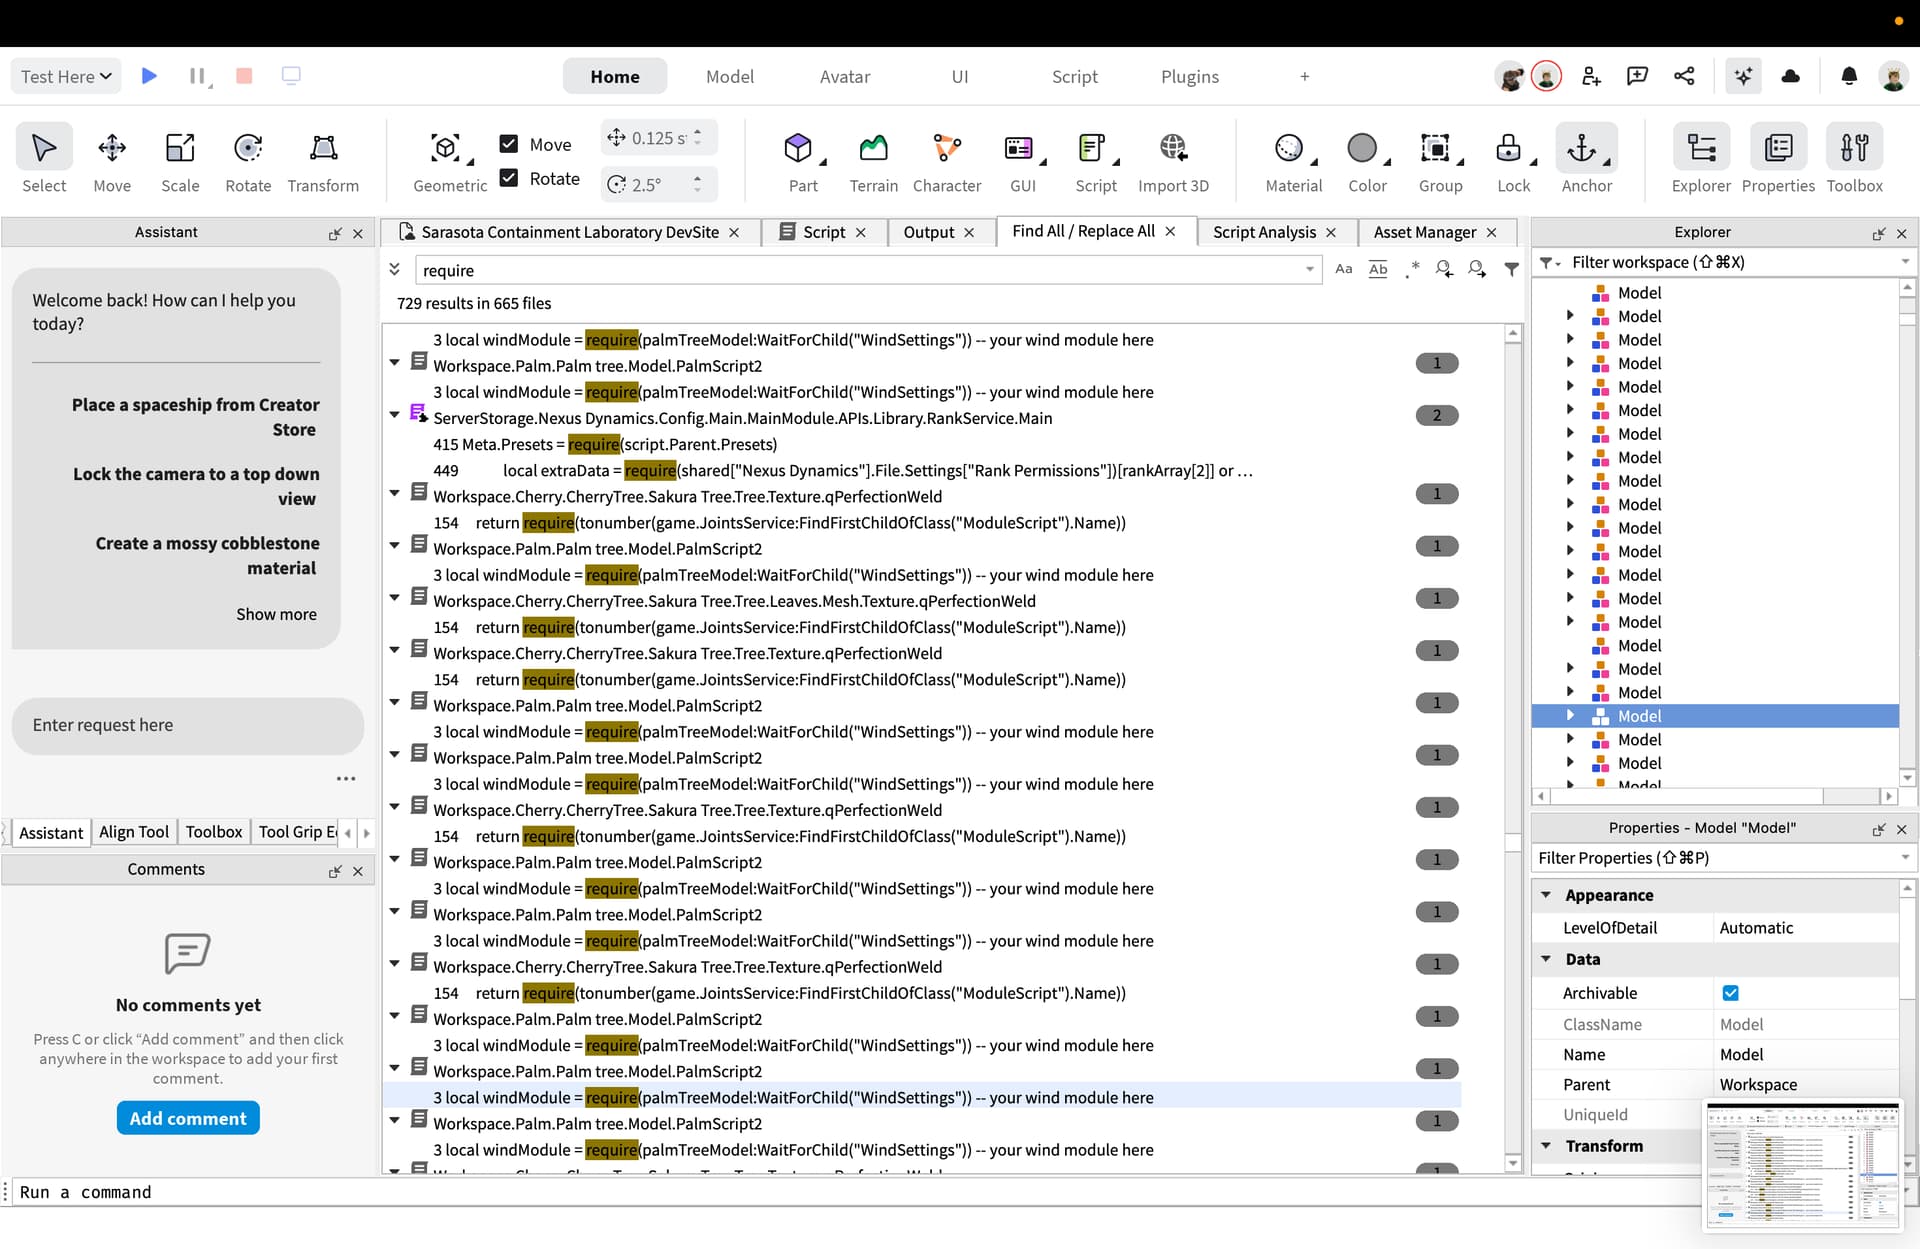This screenshot has width=1920, height=1249.
Task: Start playtest with Play button
Action: [149, 76]
